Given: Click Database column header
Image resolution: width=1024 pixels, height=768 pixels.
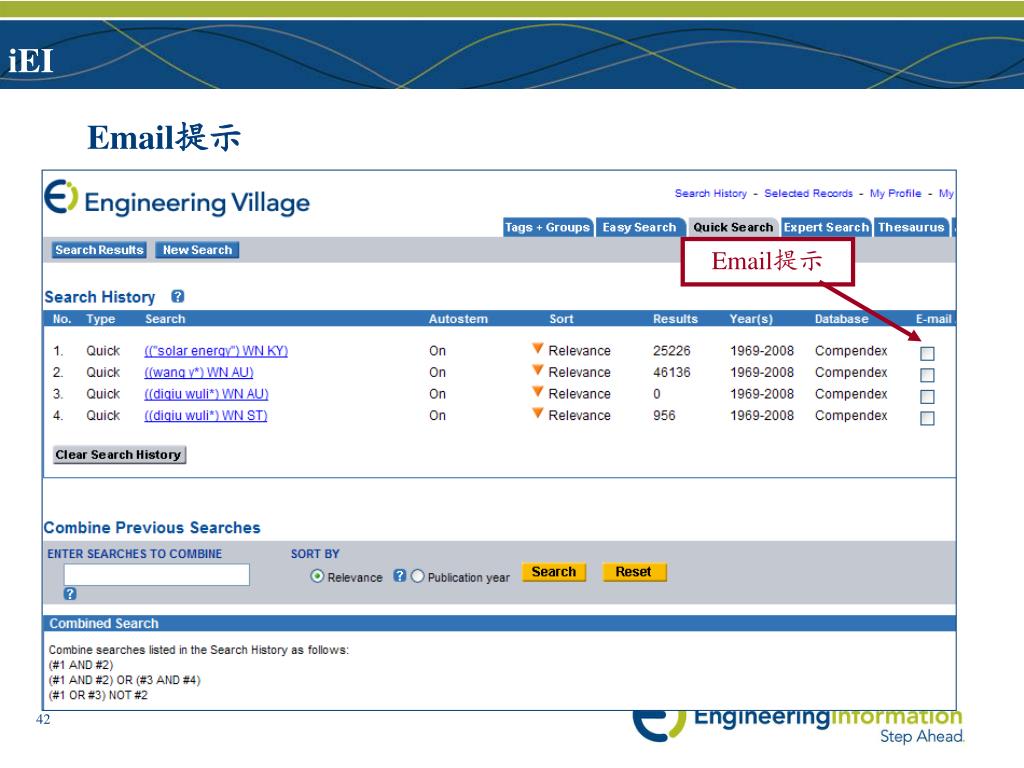Looking at the screenshot, I should click(x=841, y=319).
